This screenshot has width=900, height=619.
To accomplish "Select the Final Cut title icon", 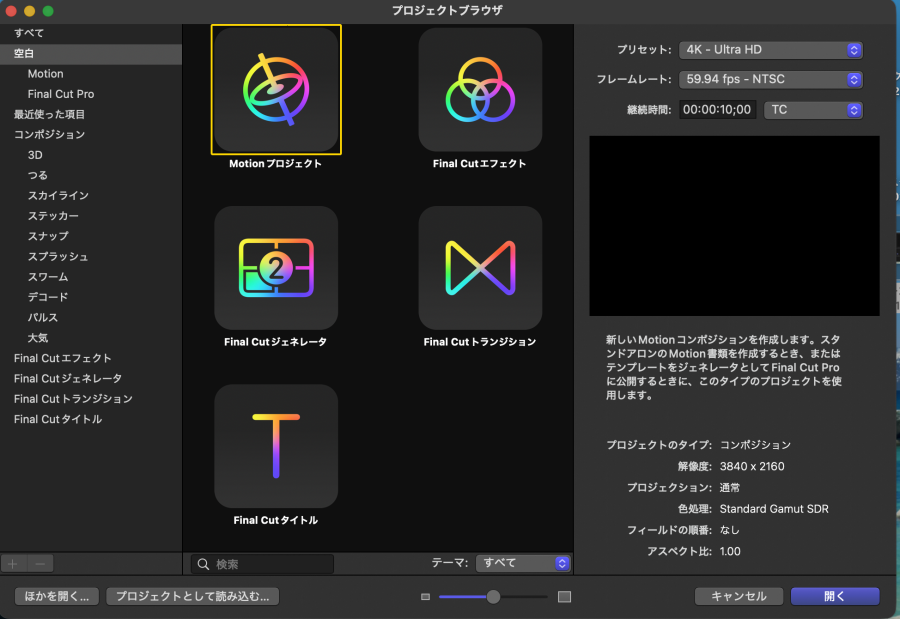I will 276,446.
